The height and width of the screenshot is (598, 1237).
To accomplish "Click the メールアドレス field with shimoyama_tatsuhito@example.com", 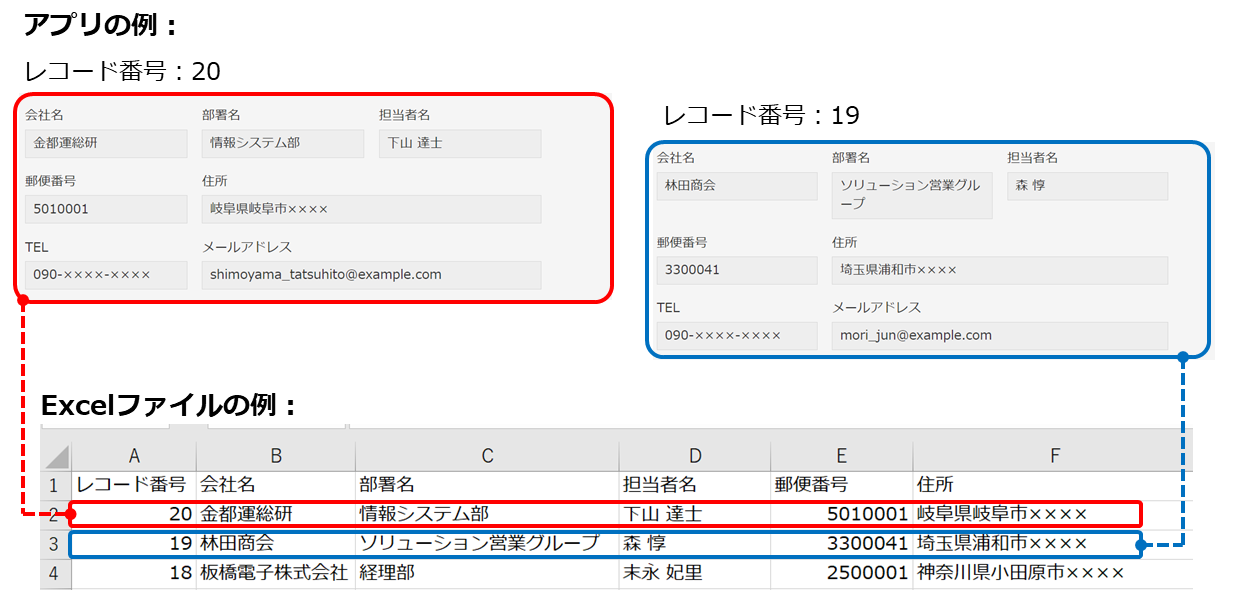I will pos(370,275).
